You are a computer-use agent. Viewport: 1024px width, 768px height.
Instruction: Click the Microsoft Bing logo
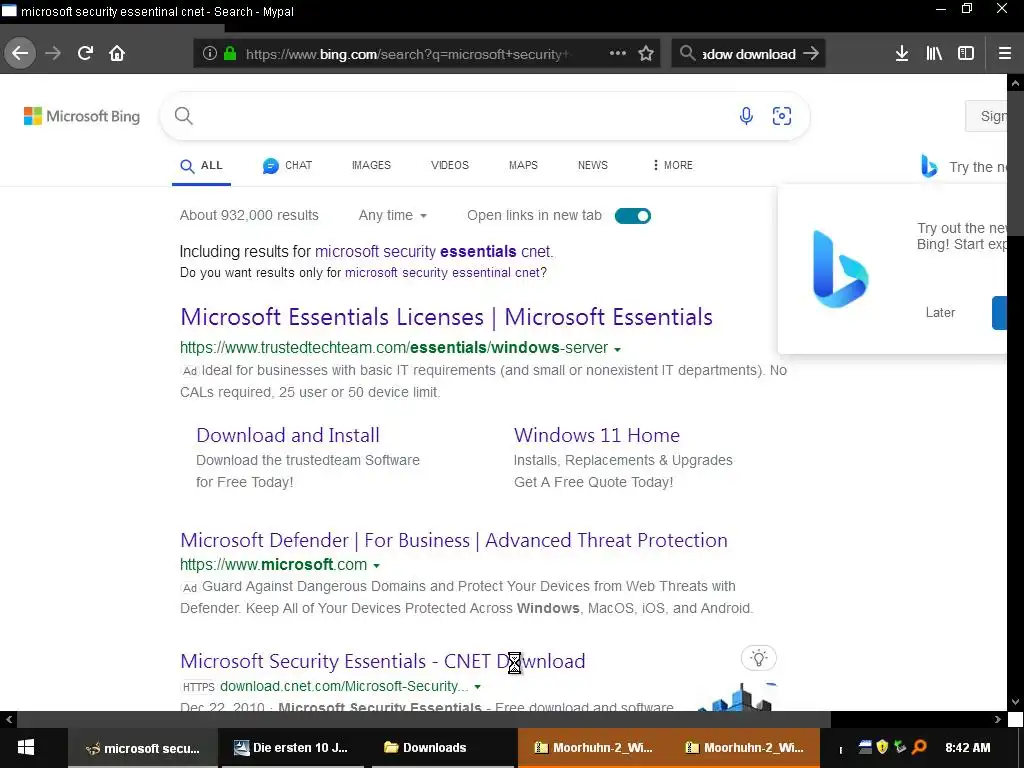tap(82, 116)
